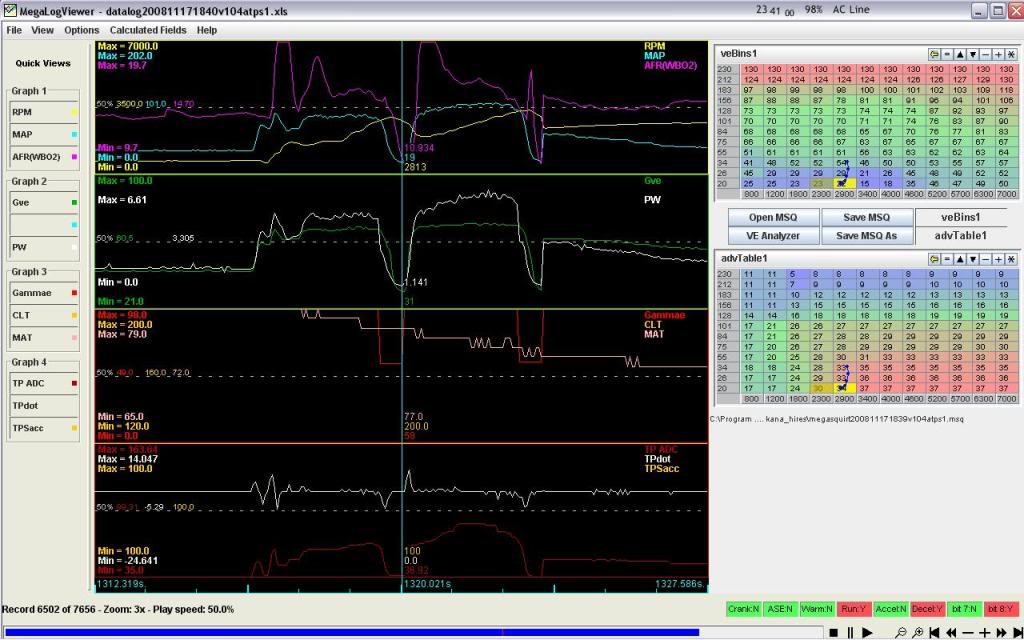Click the Save MSQ As button

point(866,234)
